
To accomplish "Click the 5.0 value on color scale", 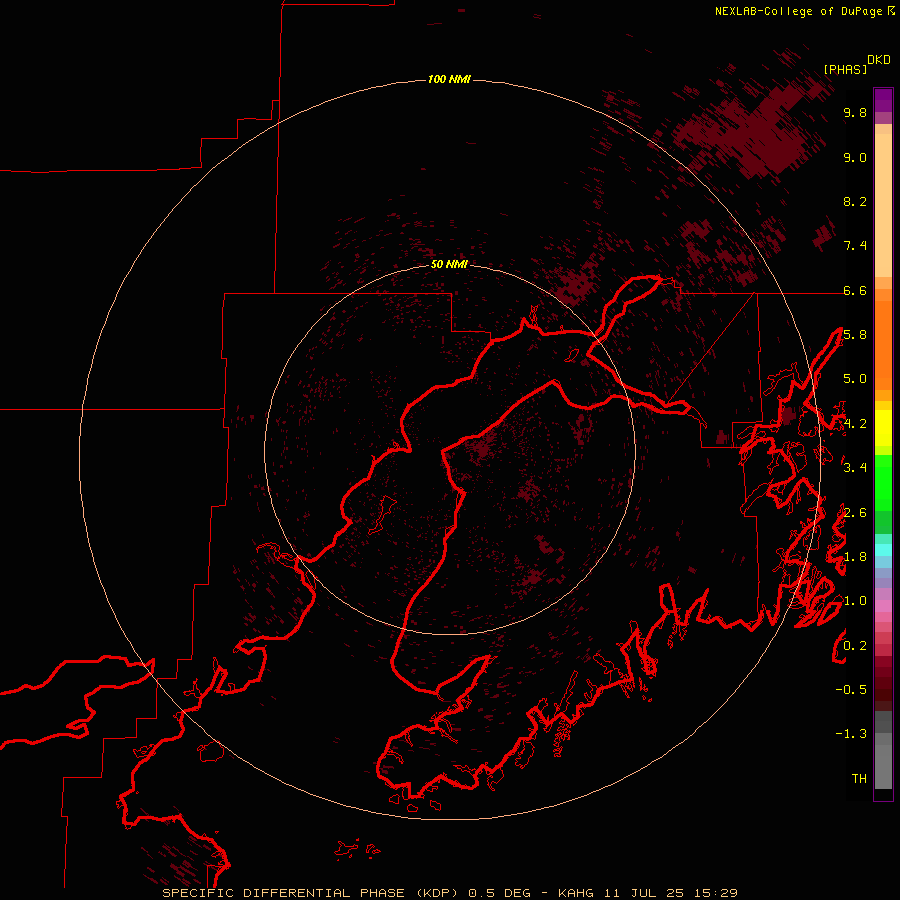I will (855, 379).
